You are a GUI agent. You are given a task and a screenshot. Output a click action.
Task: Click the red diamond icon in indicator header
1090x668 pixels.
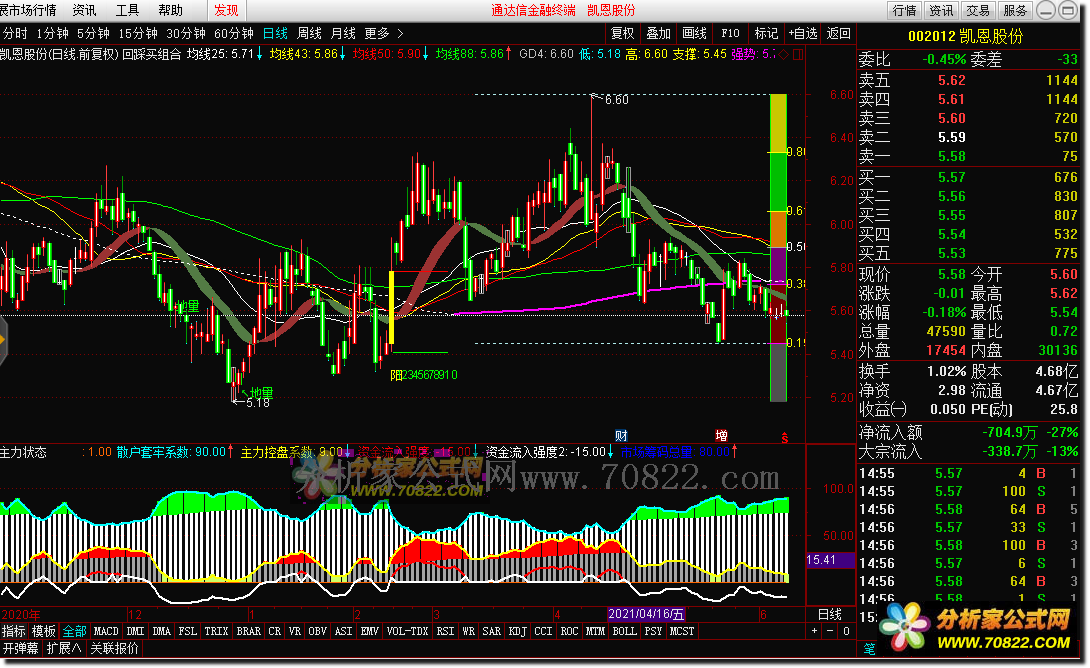click(x=785, y=54)
